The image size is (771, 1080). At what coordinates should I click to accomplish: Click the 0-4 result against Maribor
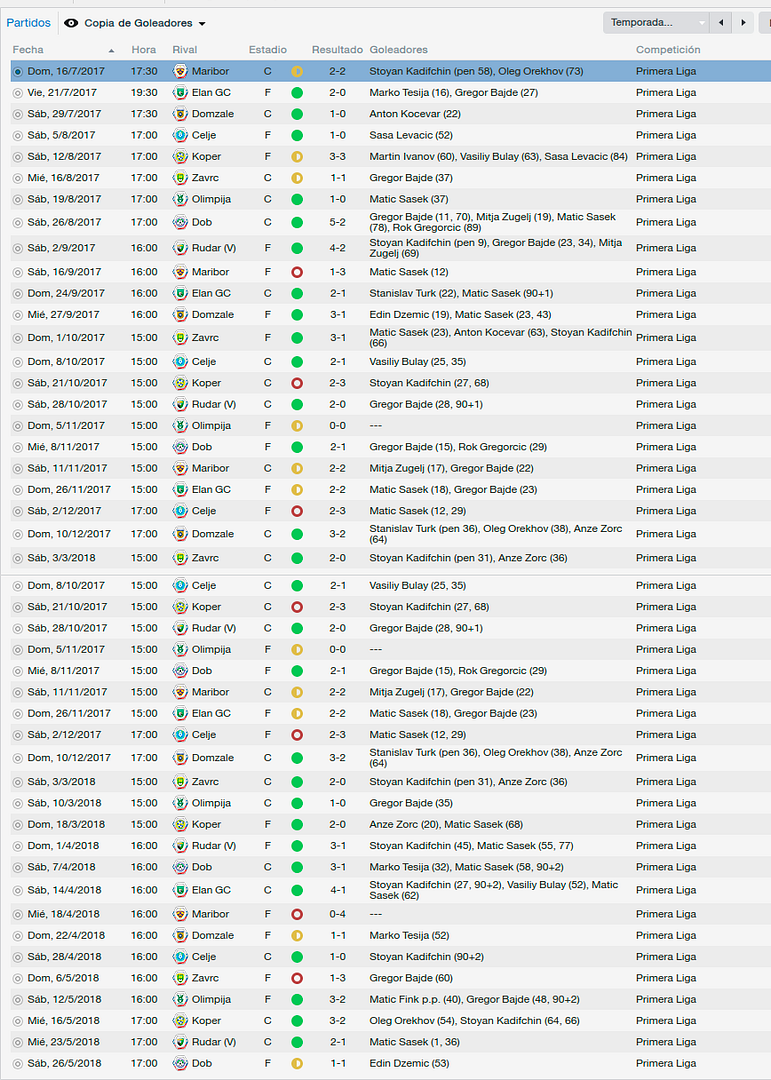[338, 914]
